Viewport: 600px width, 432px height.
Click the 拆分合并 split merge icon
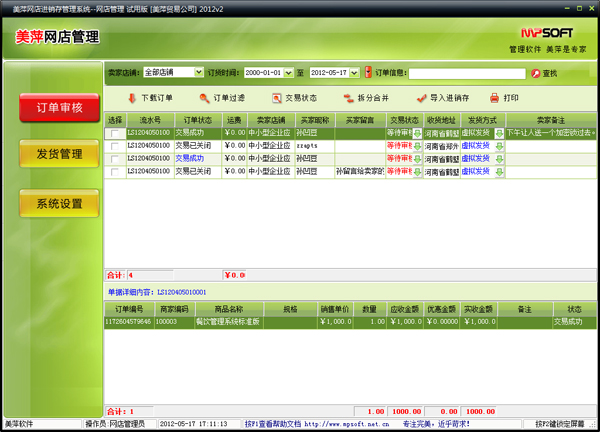[x=348, y=98]
